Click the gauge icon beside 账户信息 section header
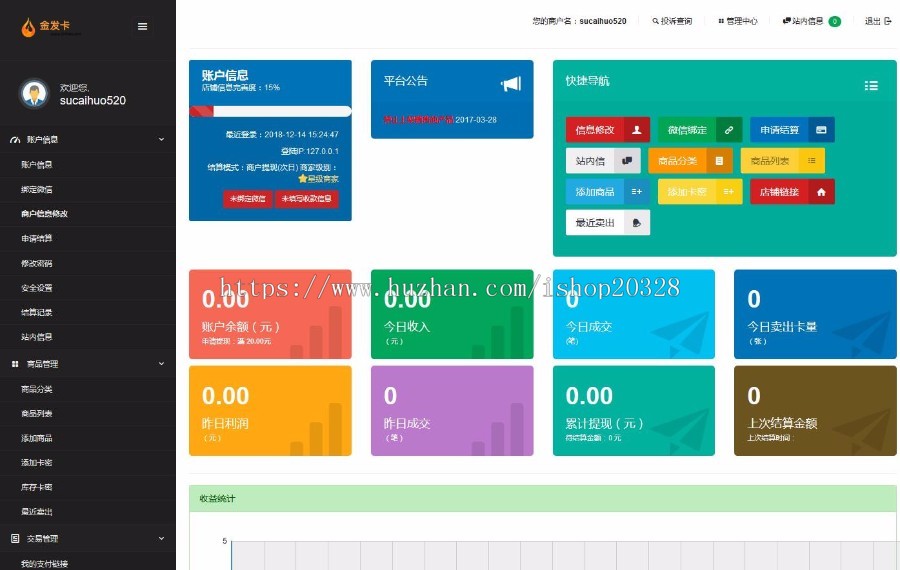The image size is (900, 570). 15,139
